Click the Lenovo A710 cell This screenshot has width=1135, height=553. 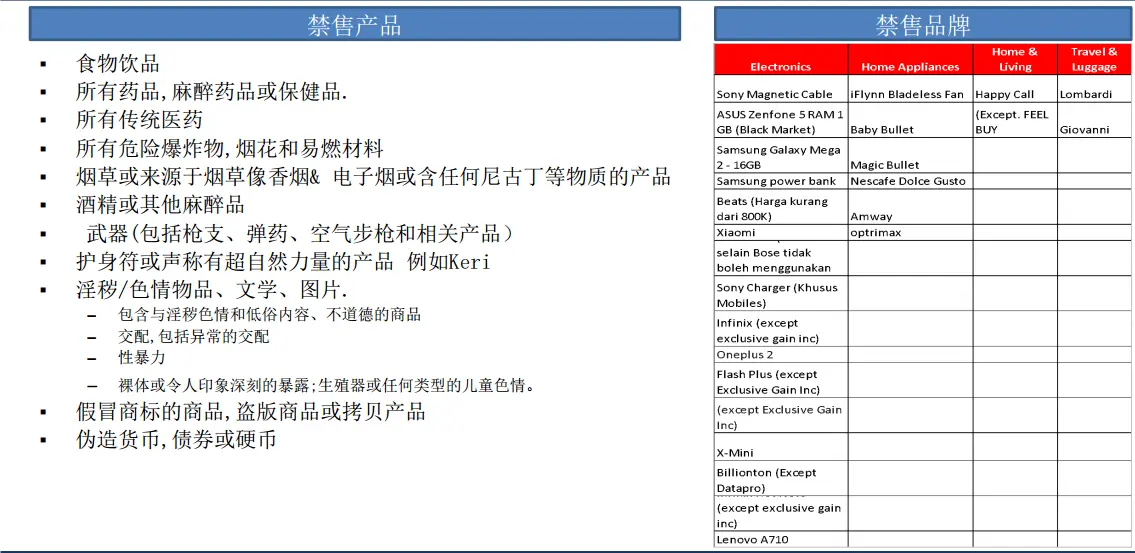click(x=752, y=539)
